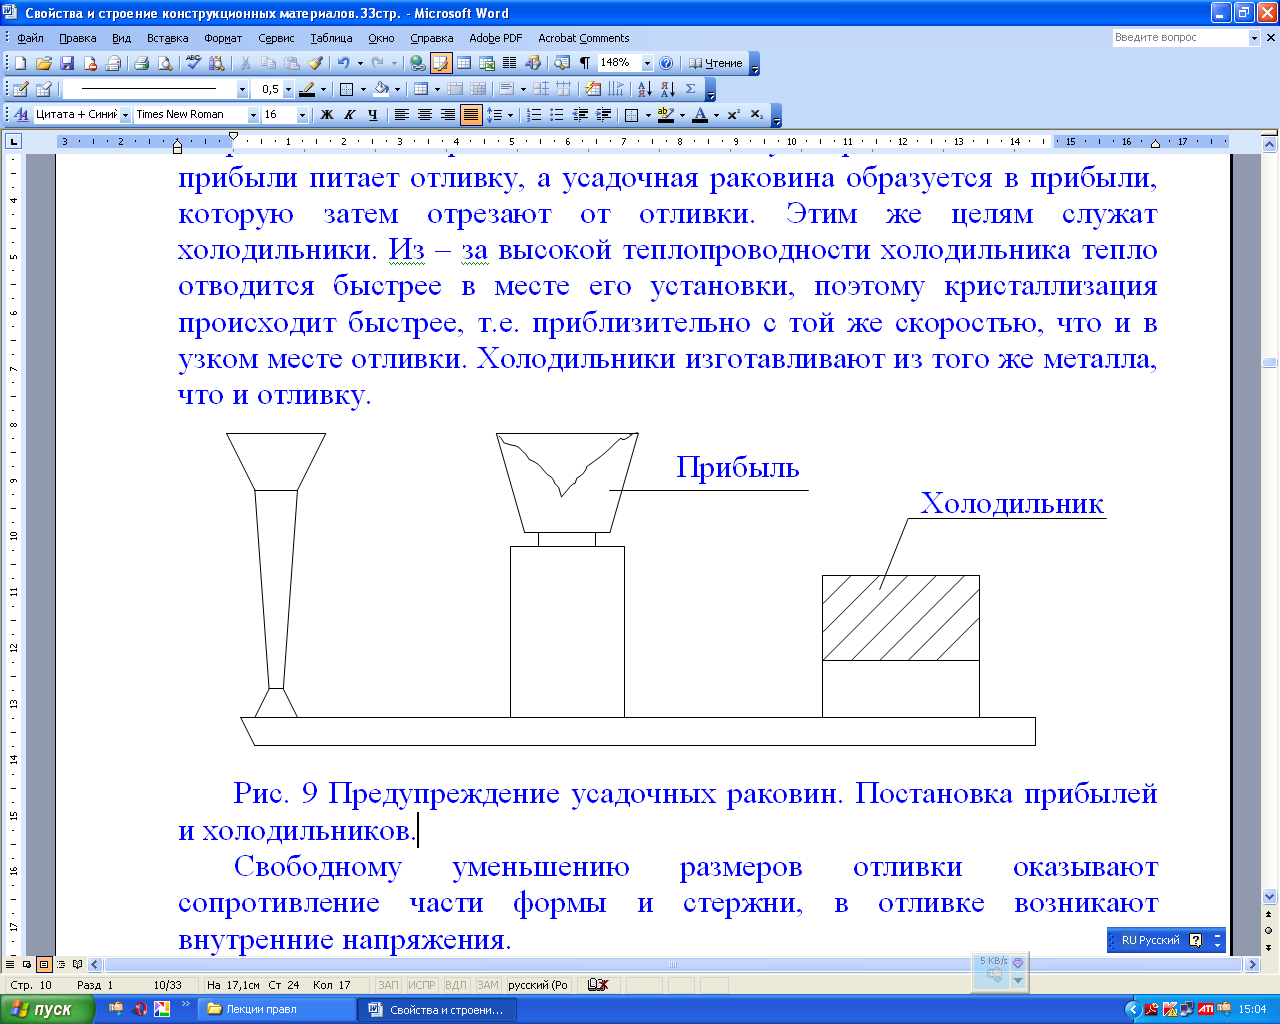The image size is (1280, 1024).
Task: Open the Правка menu
Action: 77,38
